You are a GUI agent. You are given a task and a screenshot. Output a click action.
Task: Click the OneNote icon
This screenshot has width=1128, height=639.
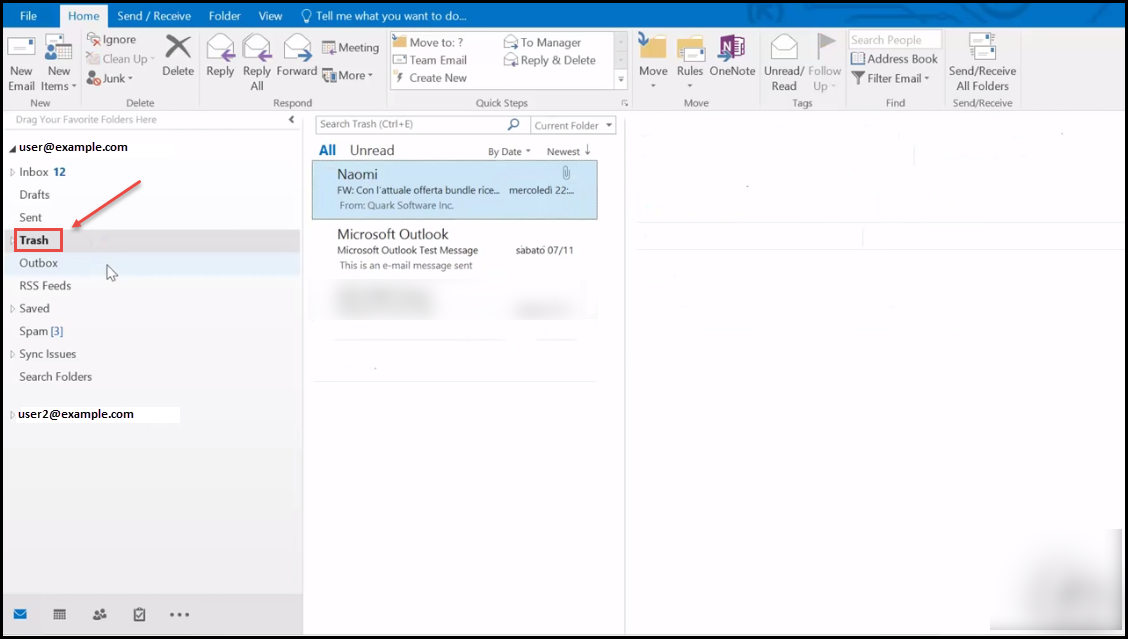[732, 47]
